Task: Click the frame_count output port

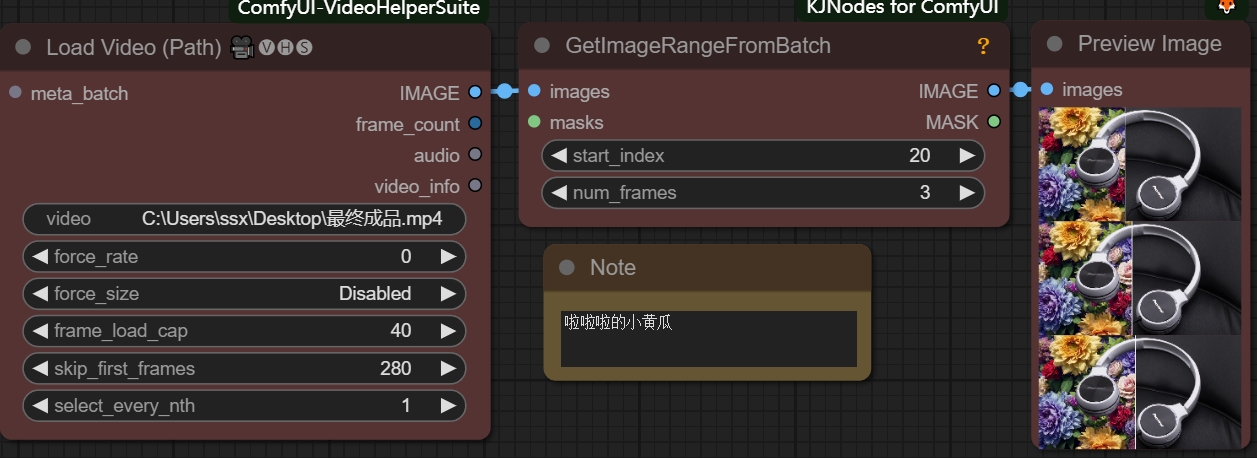Action: [474, 124]
